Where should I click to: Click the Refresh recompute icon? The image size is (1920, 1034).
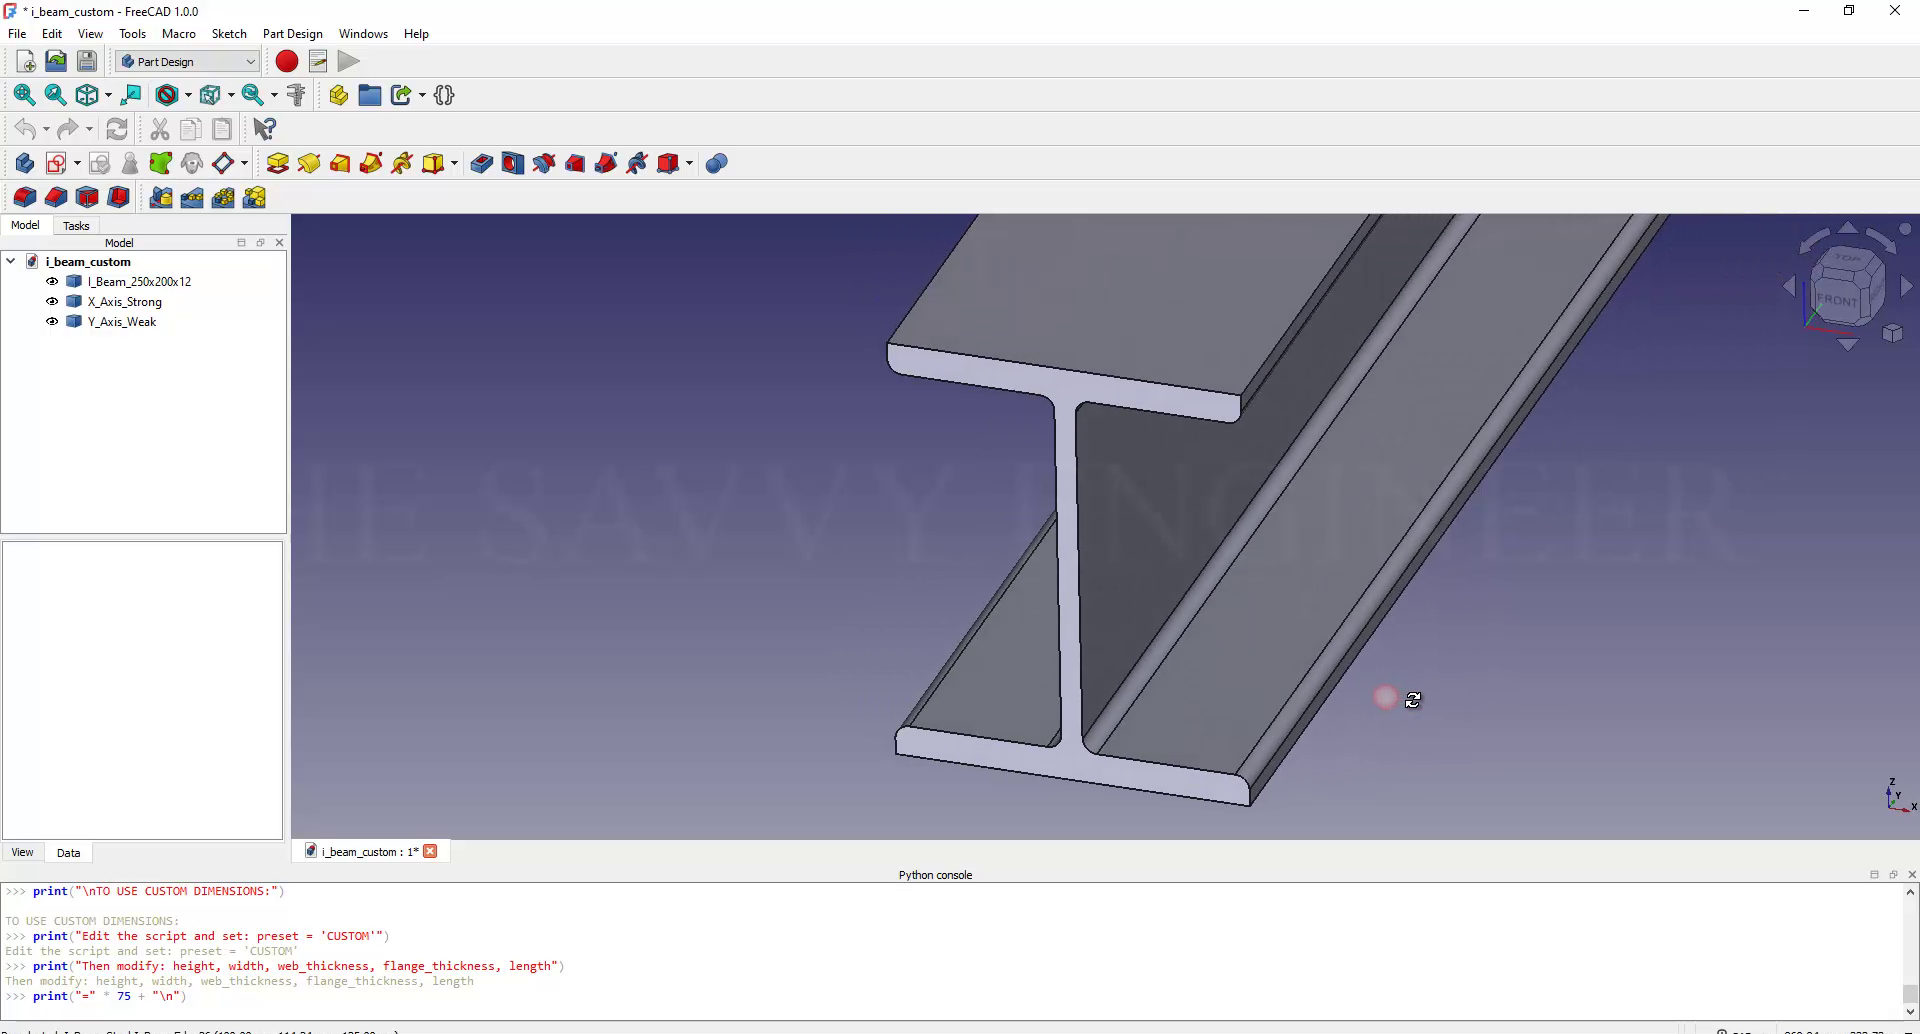pyautogui.click(x=117, y=129)
